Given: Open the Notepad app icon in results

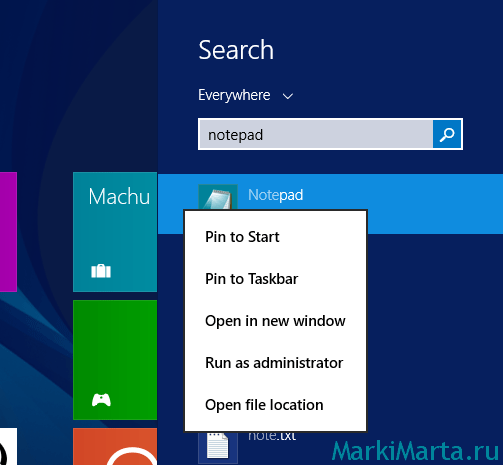Looking at the screenshot, I should point(218,197).
